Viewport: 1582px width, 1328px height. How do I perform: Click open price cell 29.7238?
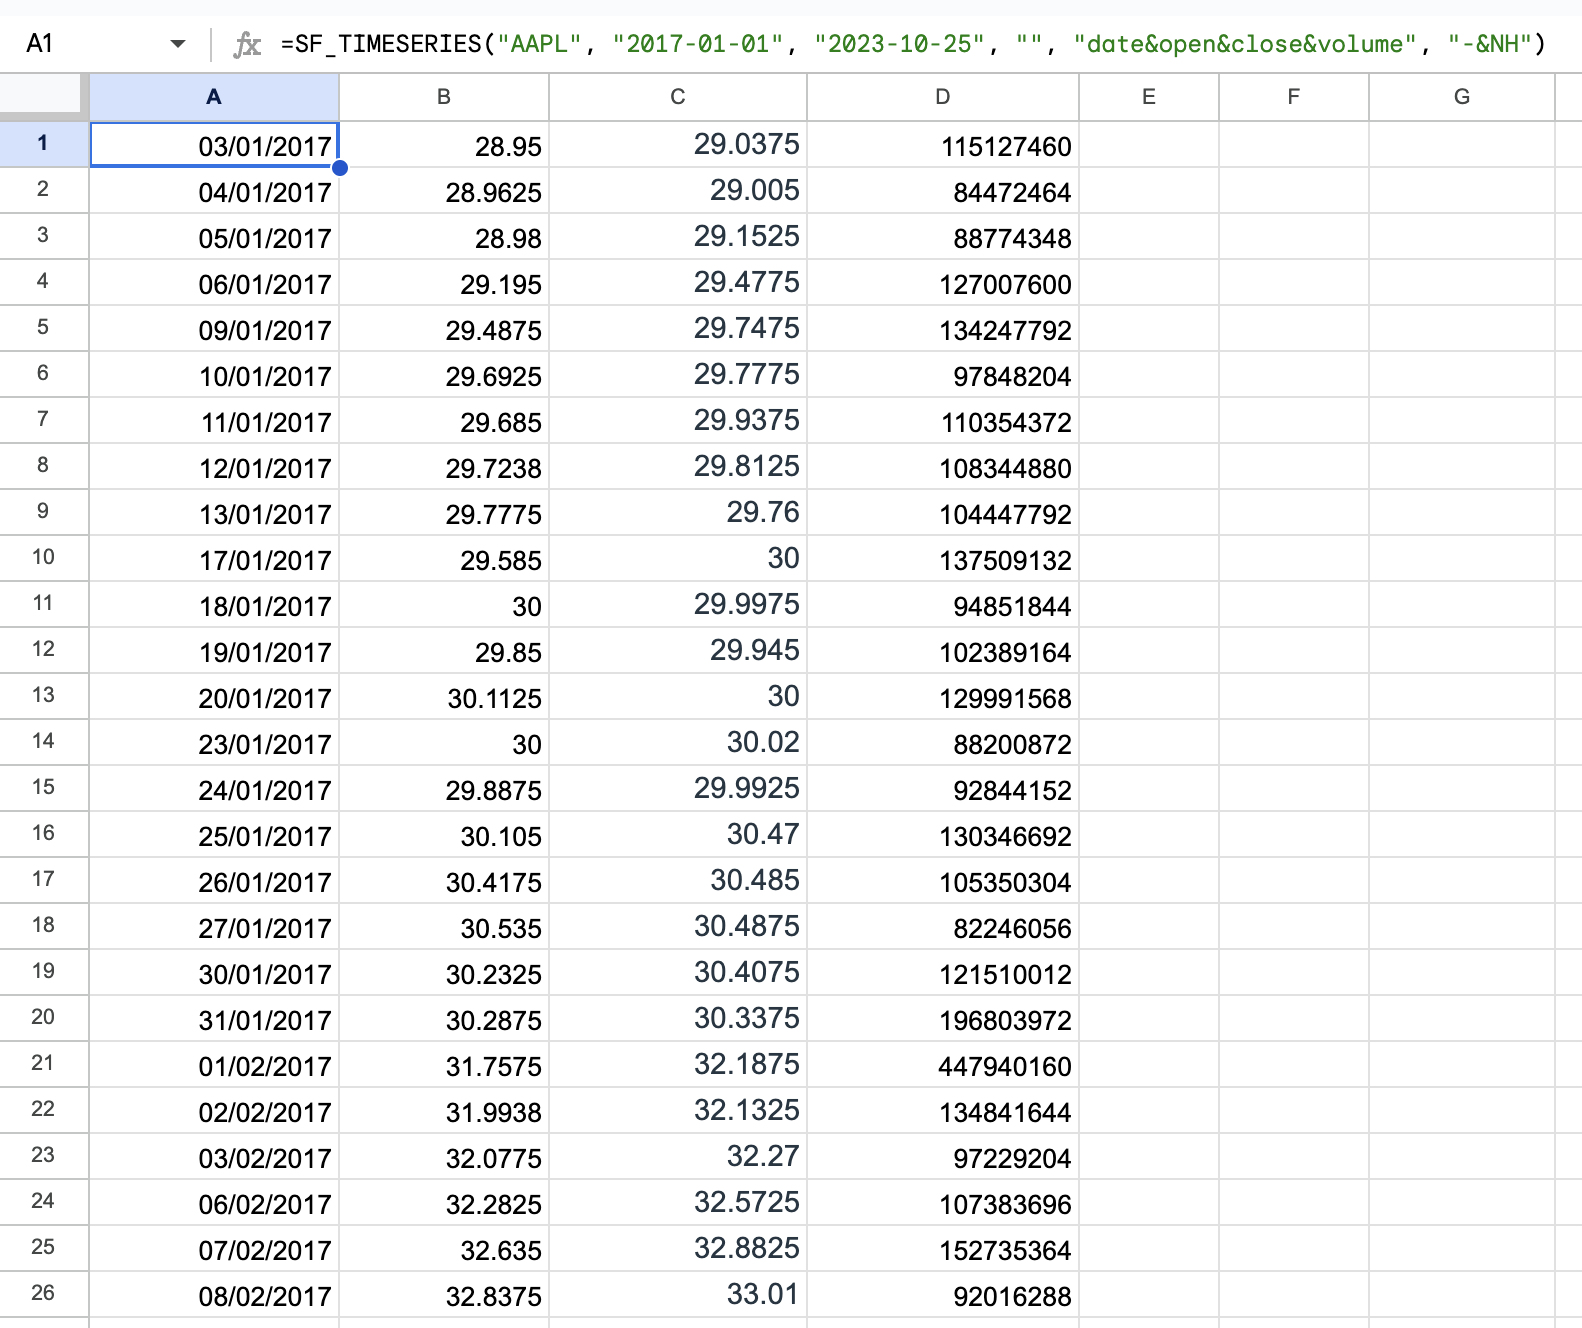(x=444, y=467)
